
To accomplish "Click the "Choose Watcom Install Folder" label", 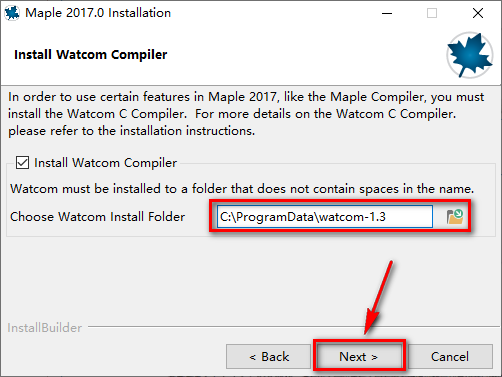I will [98, 217].
